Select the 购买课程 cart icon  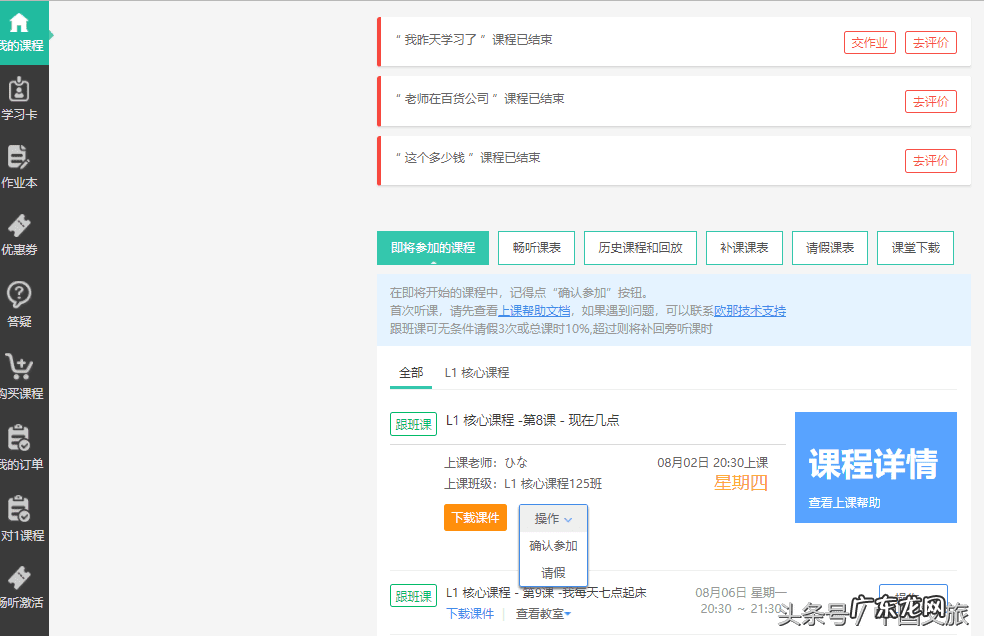click(23, 372)
